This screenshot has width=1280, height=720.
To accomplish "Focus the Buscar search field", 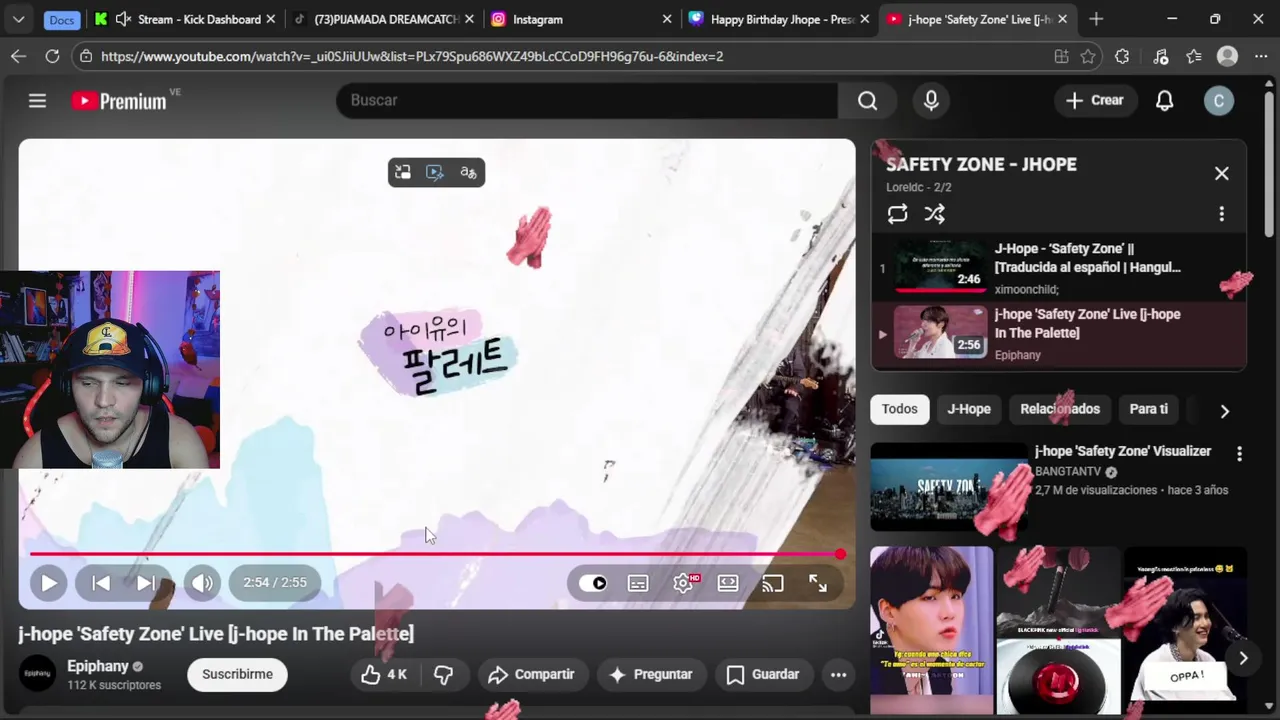I will point(587,100).
